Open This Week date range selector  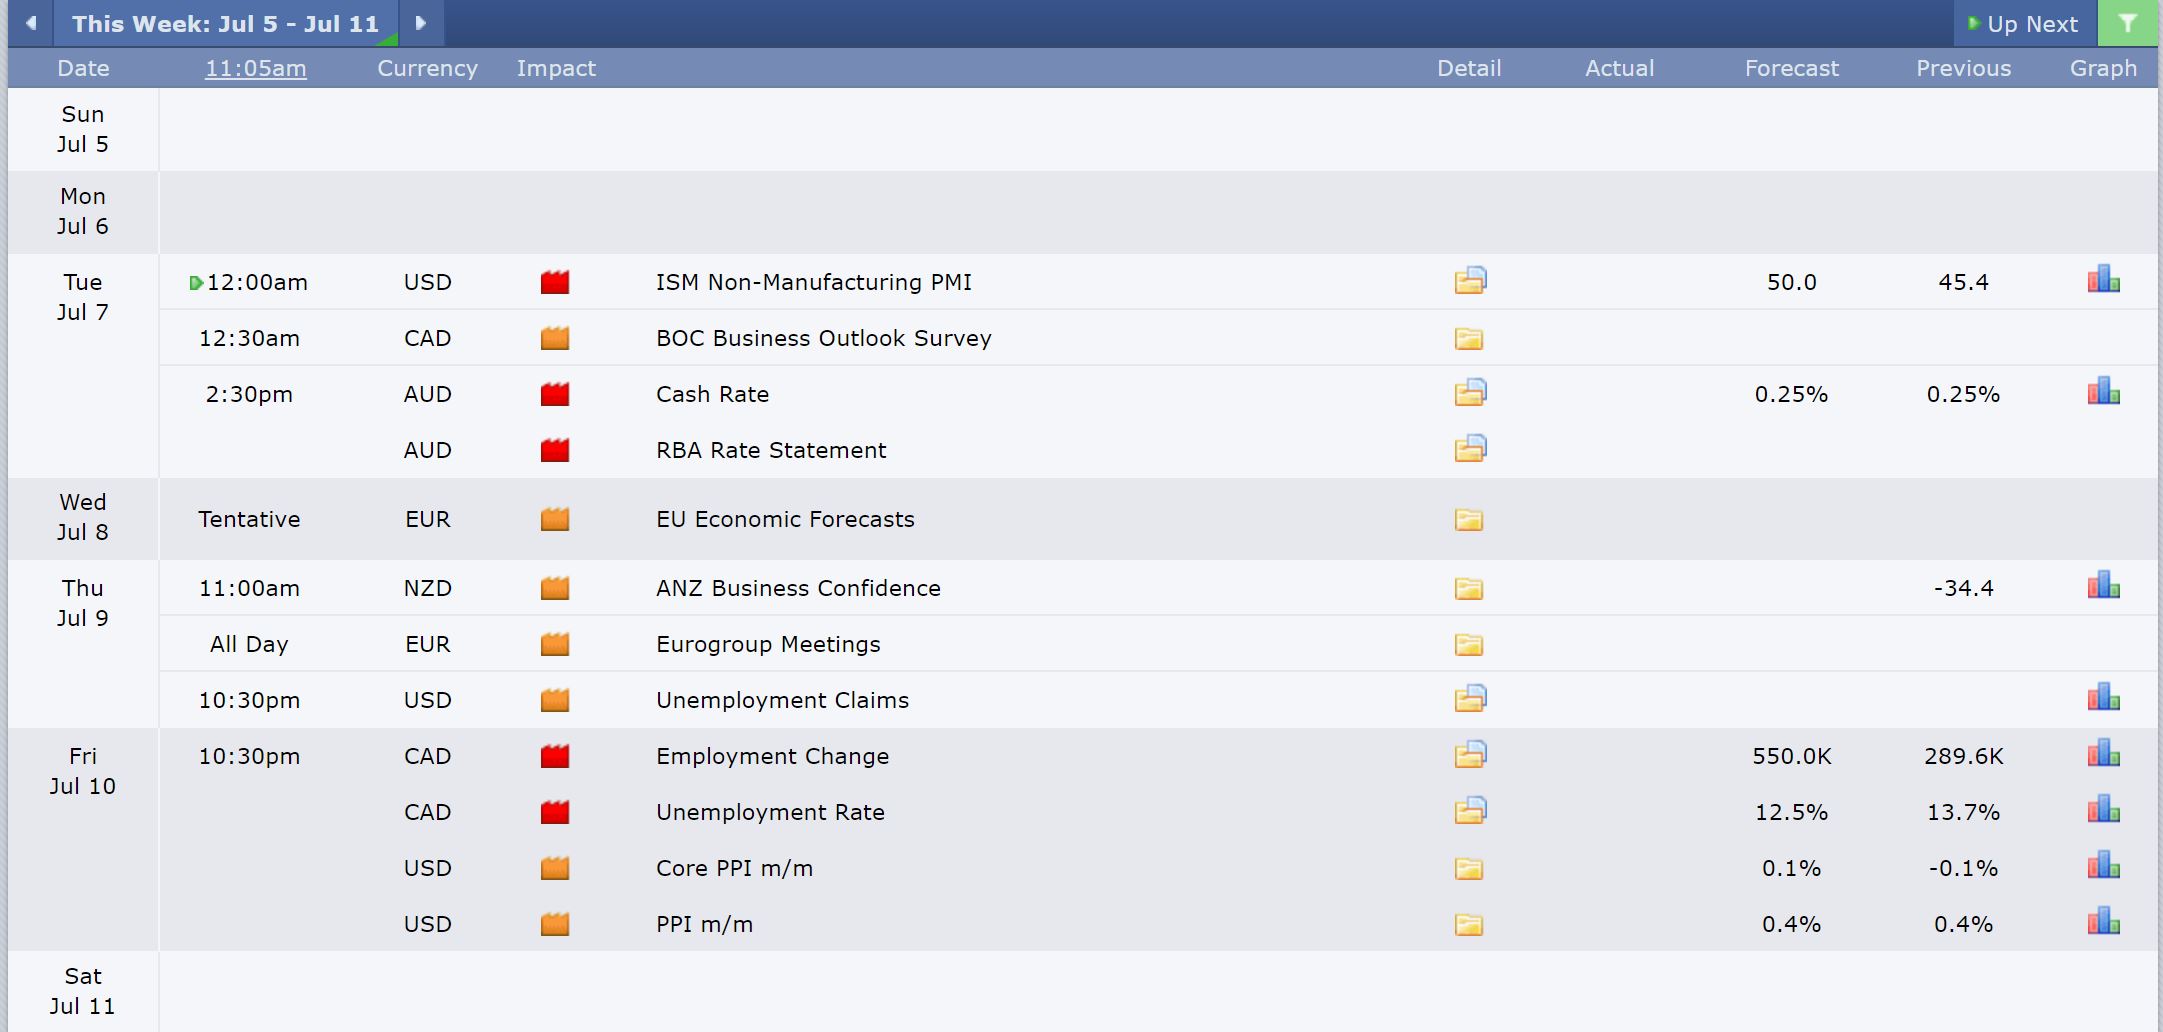(225, 23)
